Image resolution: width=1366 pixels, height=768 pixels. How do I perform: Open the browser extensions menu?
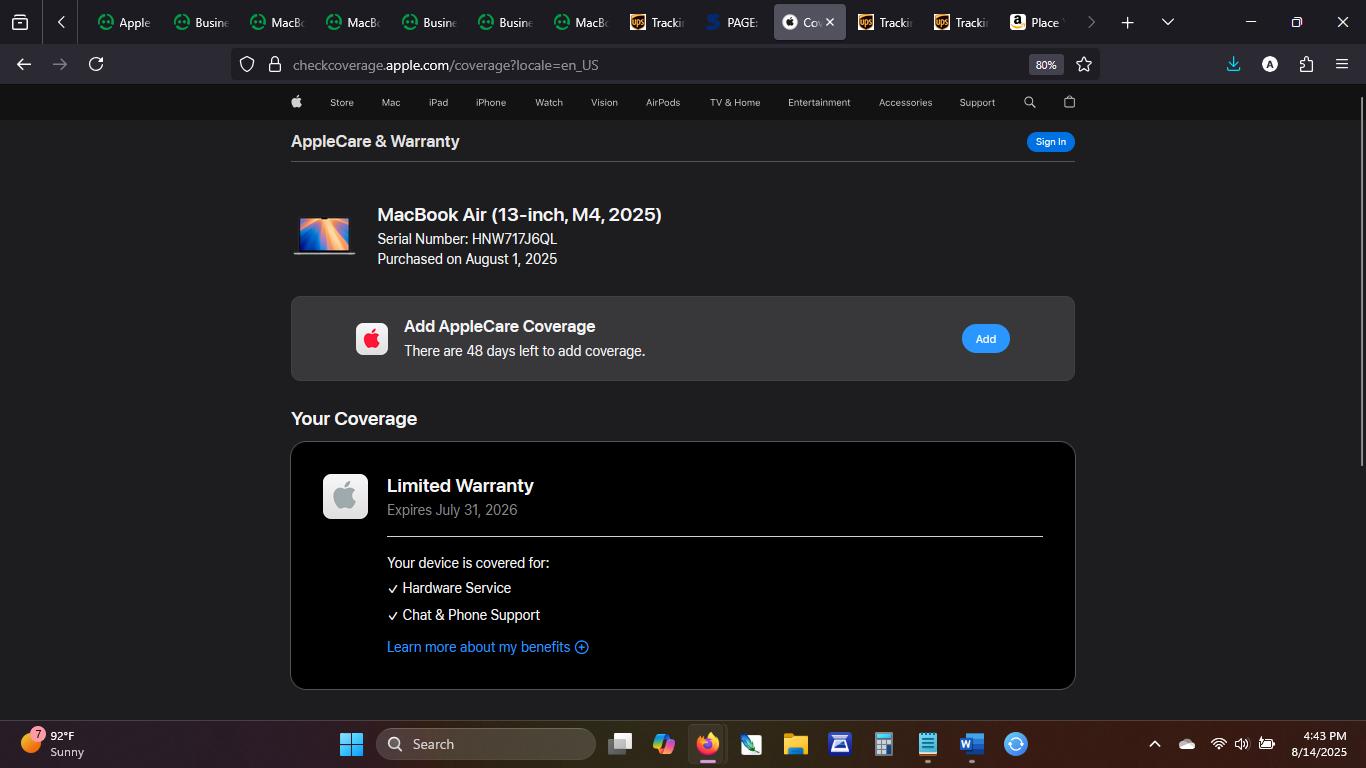pyautogui.click(x=1306, y=64)
